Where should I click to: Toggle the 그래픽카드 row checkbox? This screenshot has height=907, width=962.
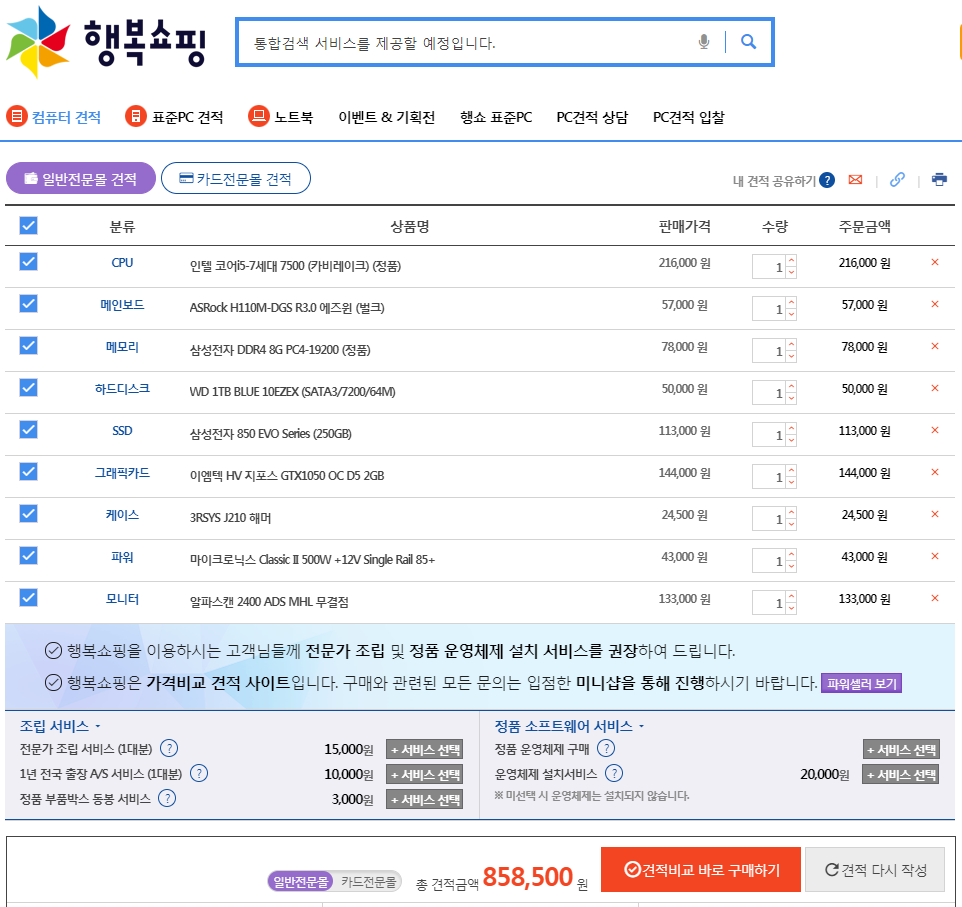point(28,472)
